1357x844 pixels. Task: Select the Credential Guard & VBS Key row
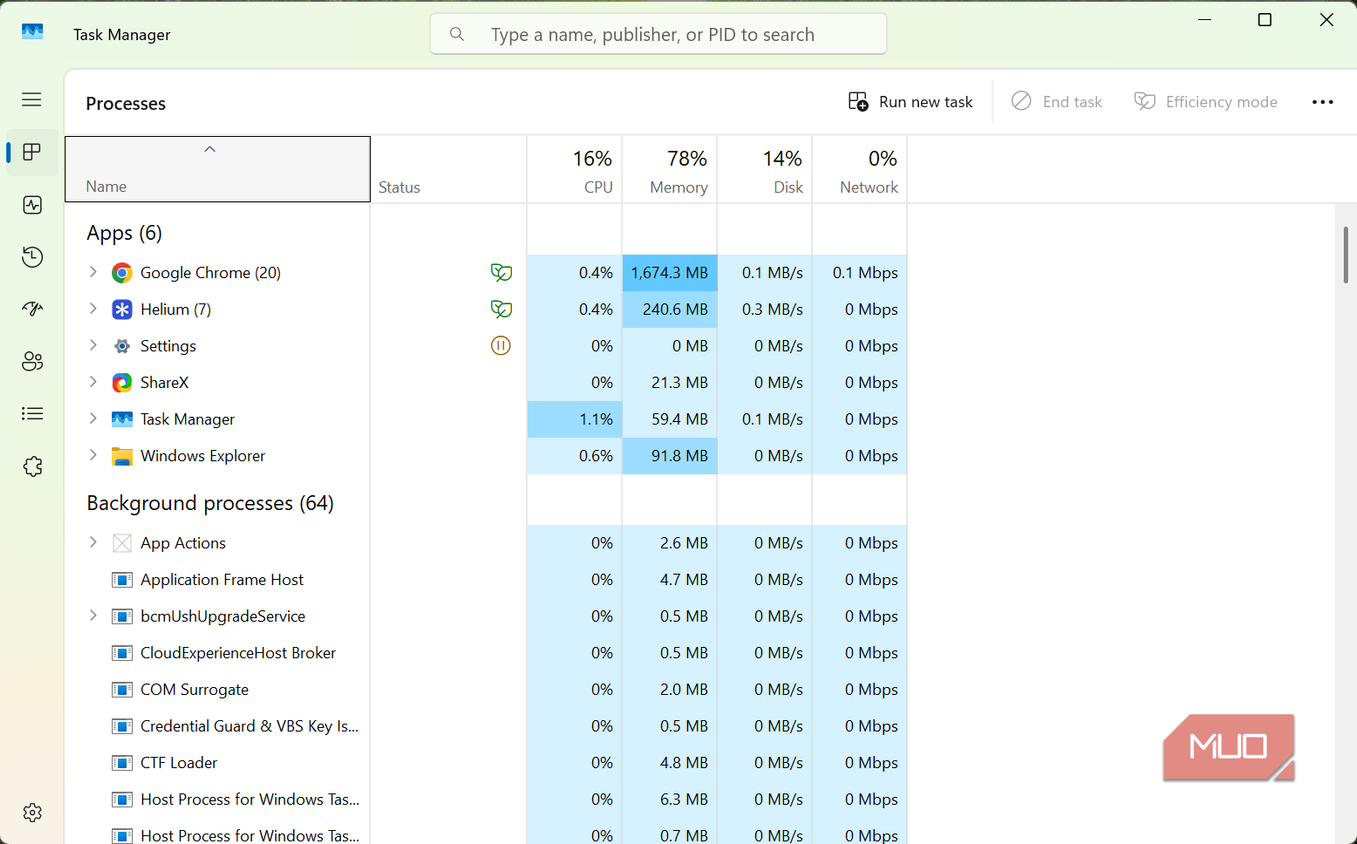[x=486, y=726]
